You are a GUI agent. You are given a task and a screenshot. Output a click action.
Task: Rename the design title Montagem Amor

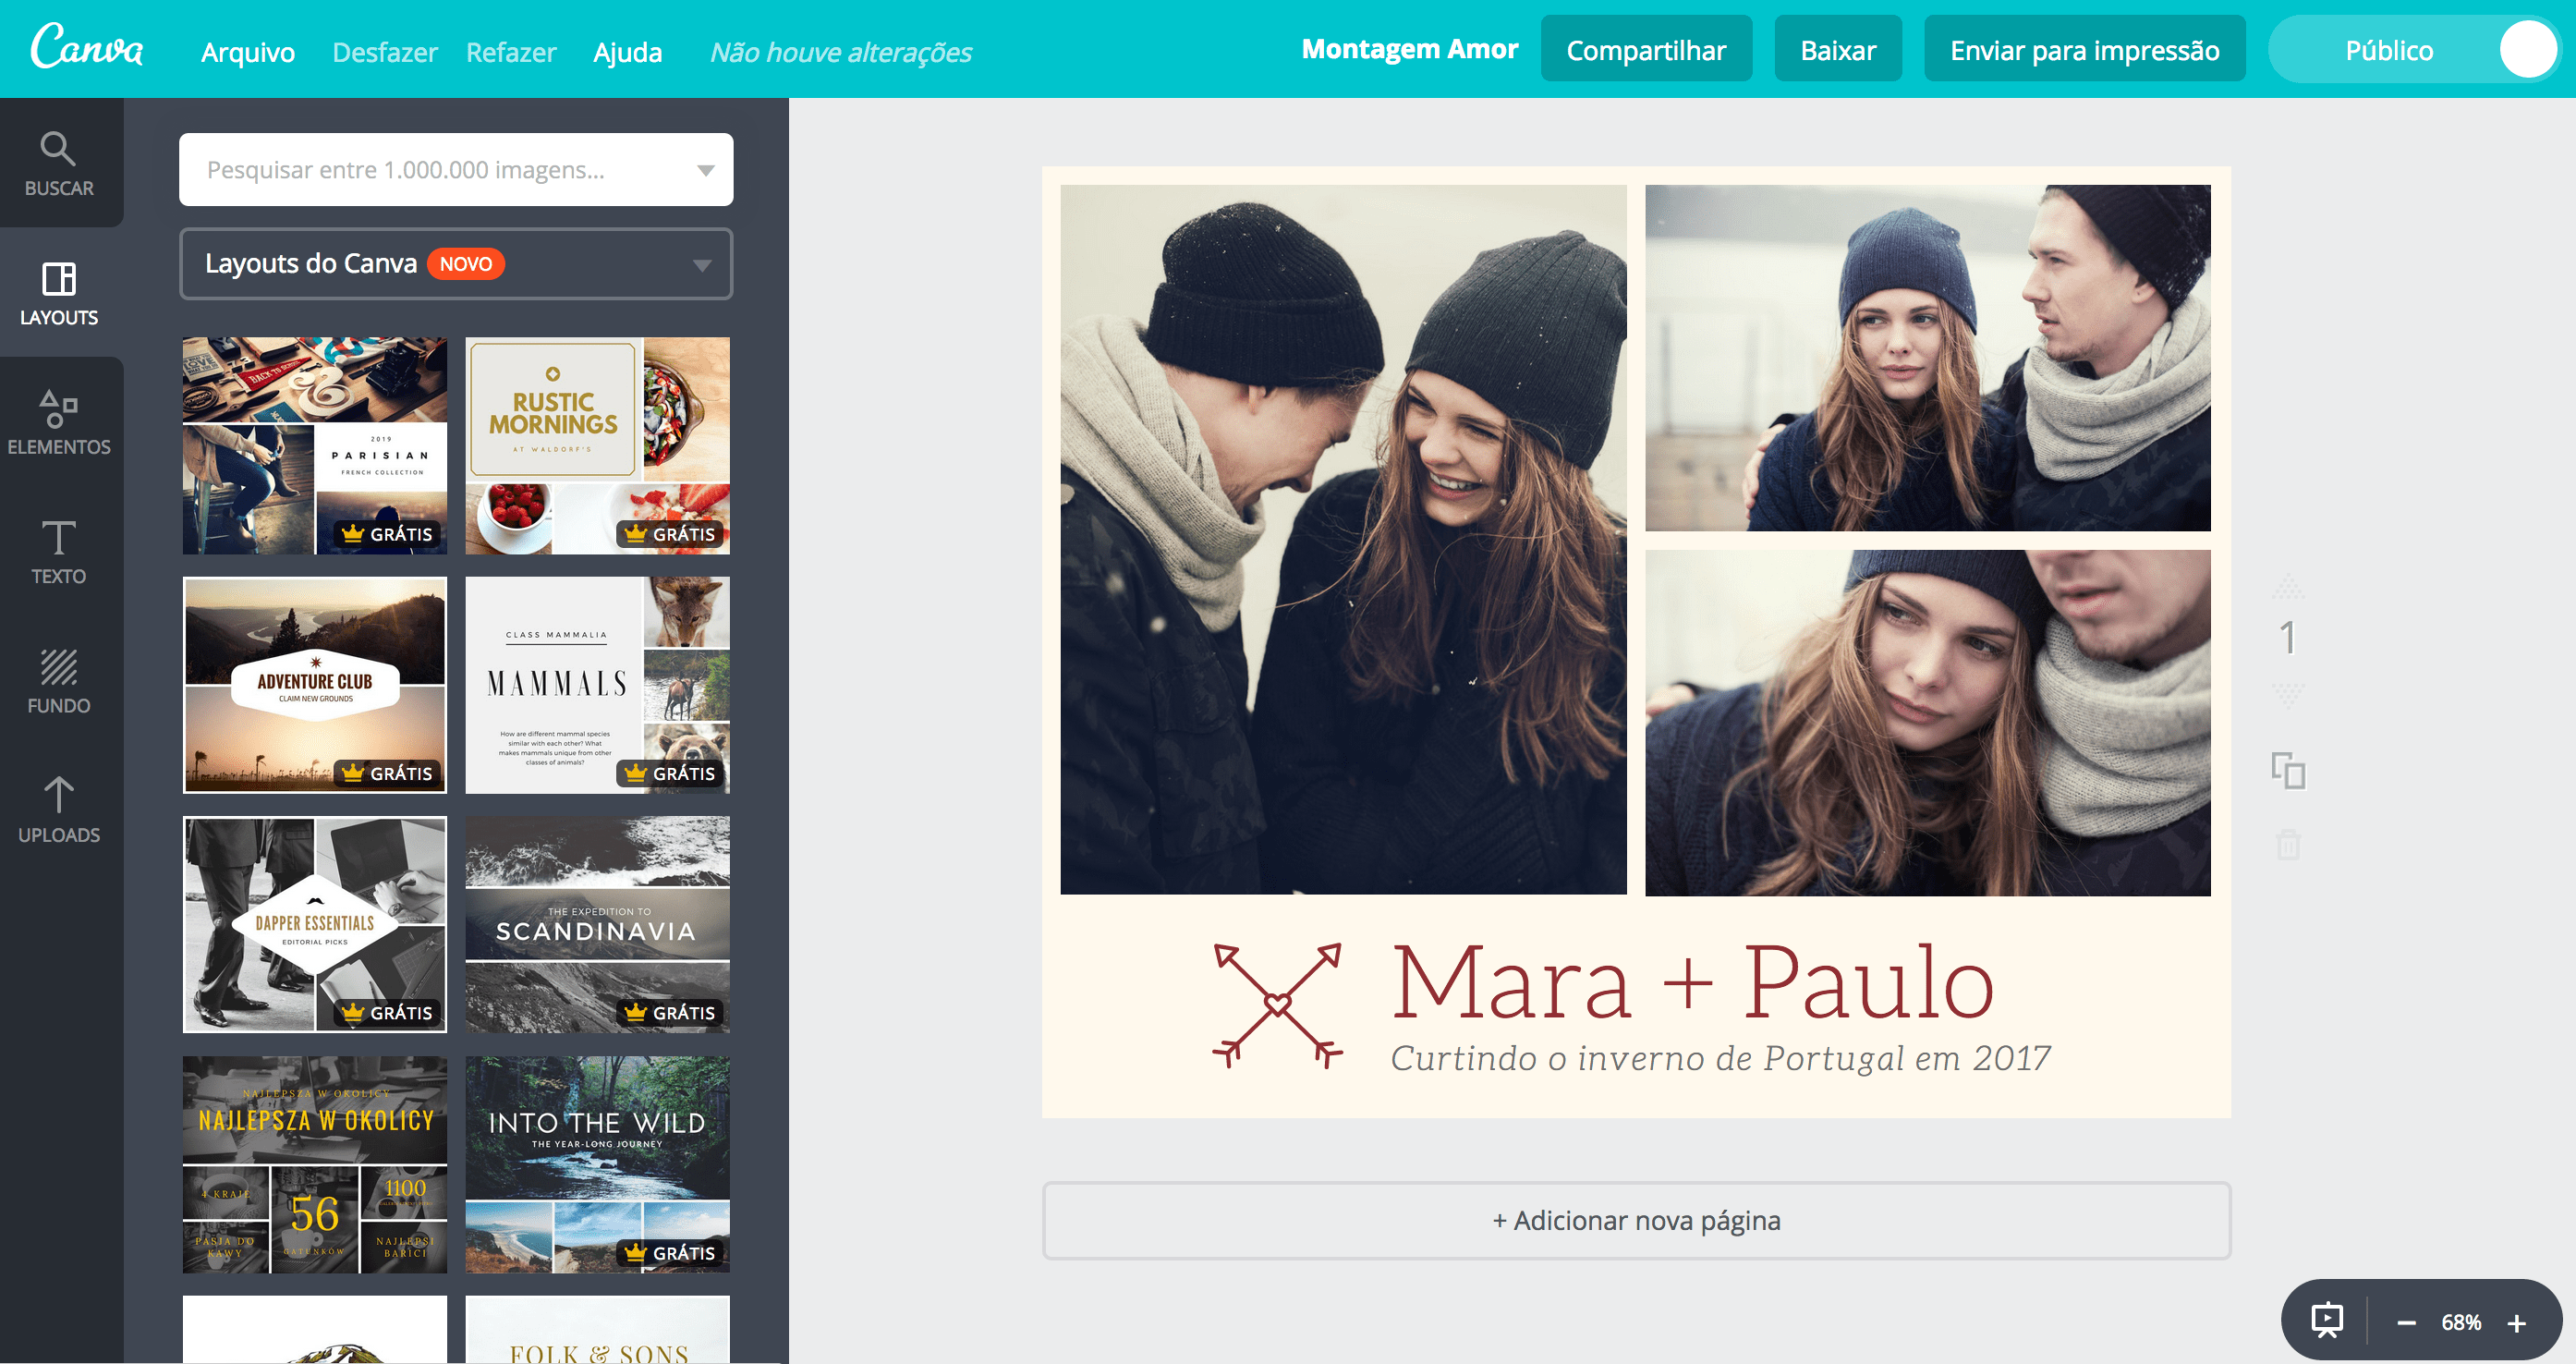click(1409, 49)
